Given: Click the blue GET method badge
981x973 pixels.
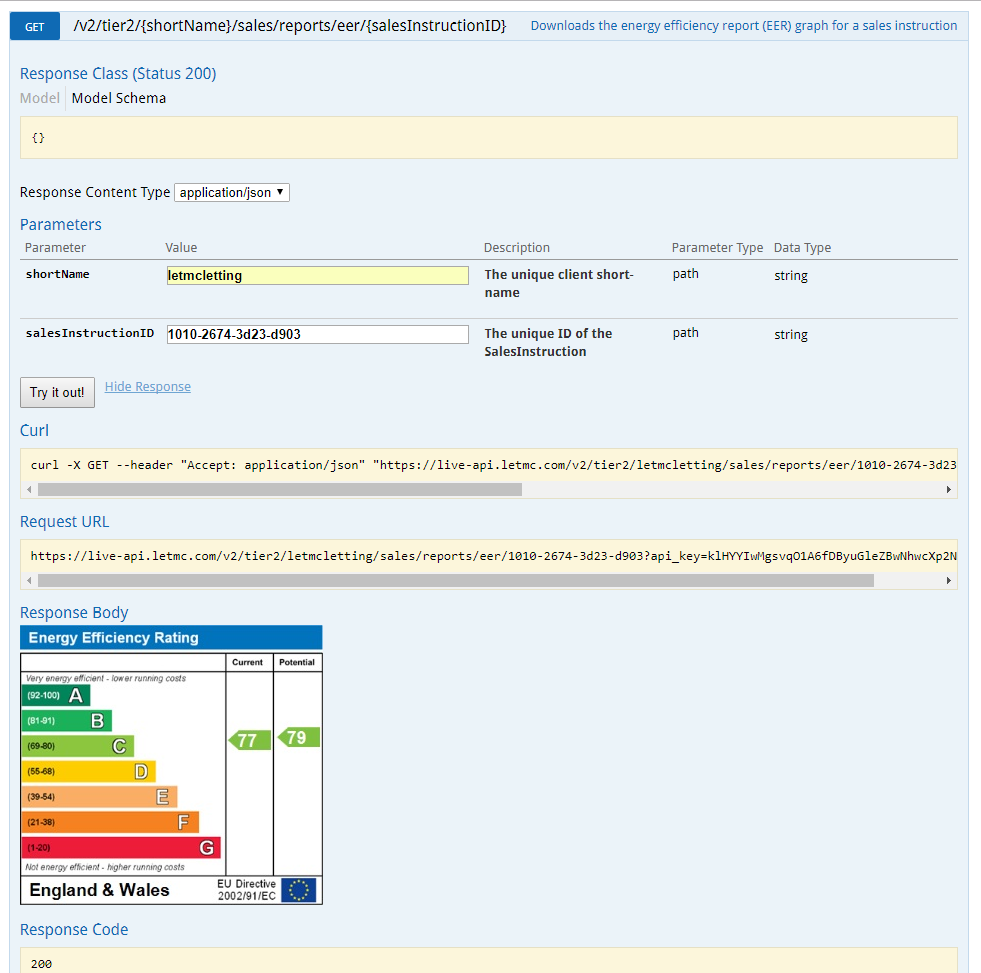Looking at the screenshot, I should click(x=34, y=27).
